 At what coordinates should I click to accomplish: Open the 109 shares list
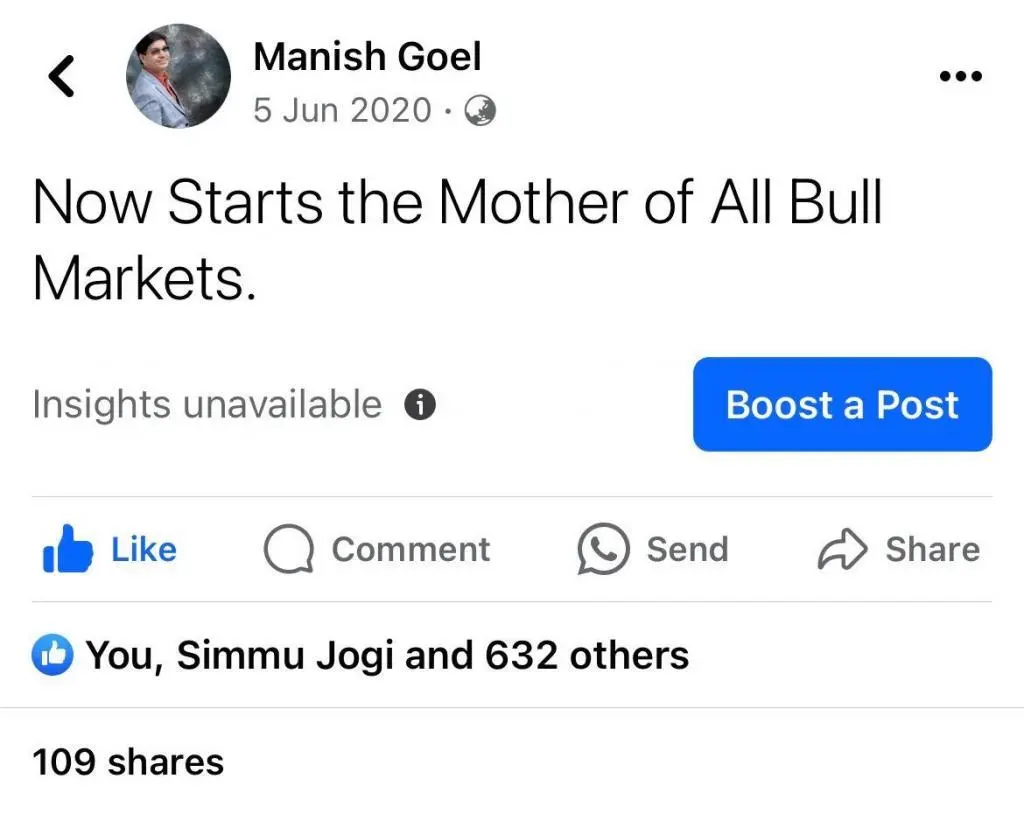[128, 762]
